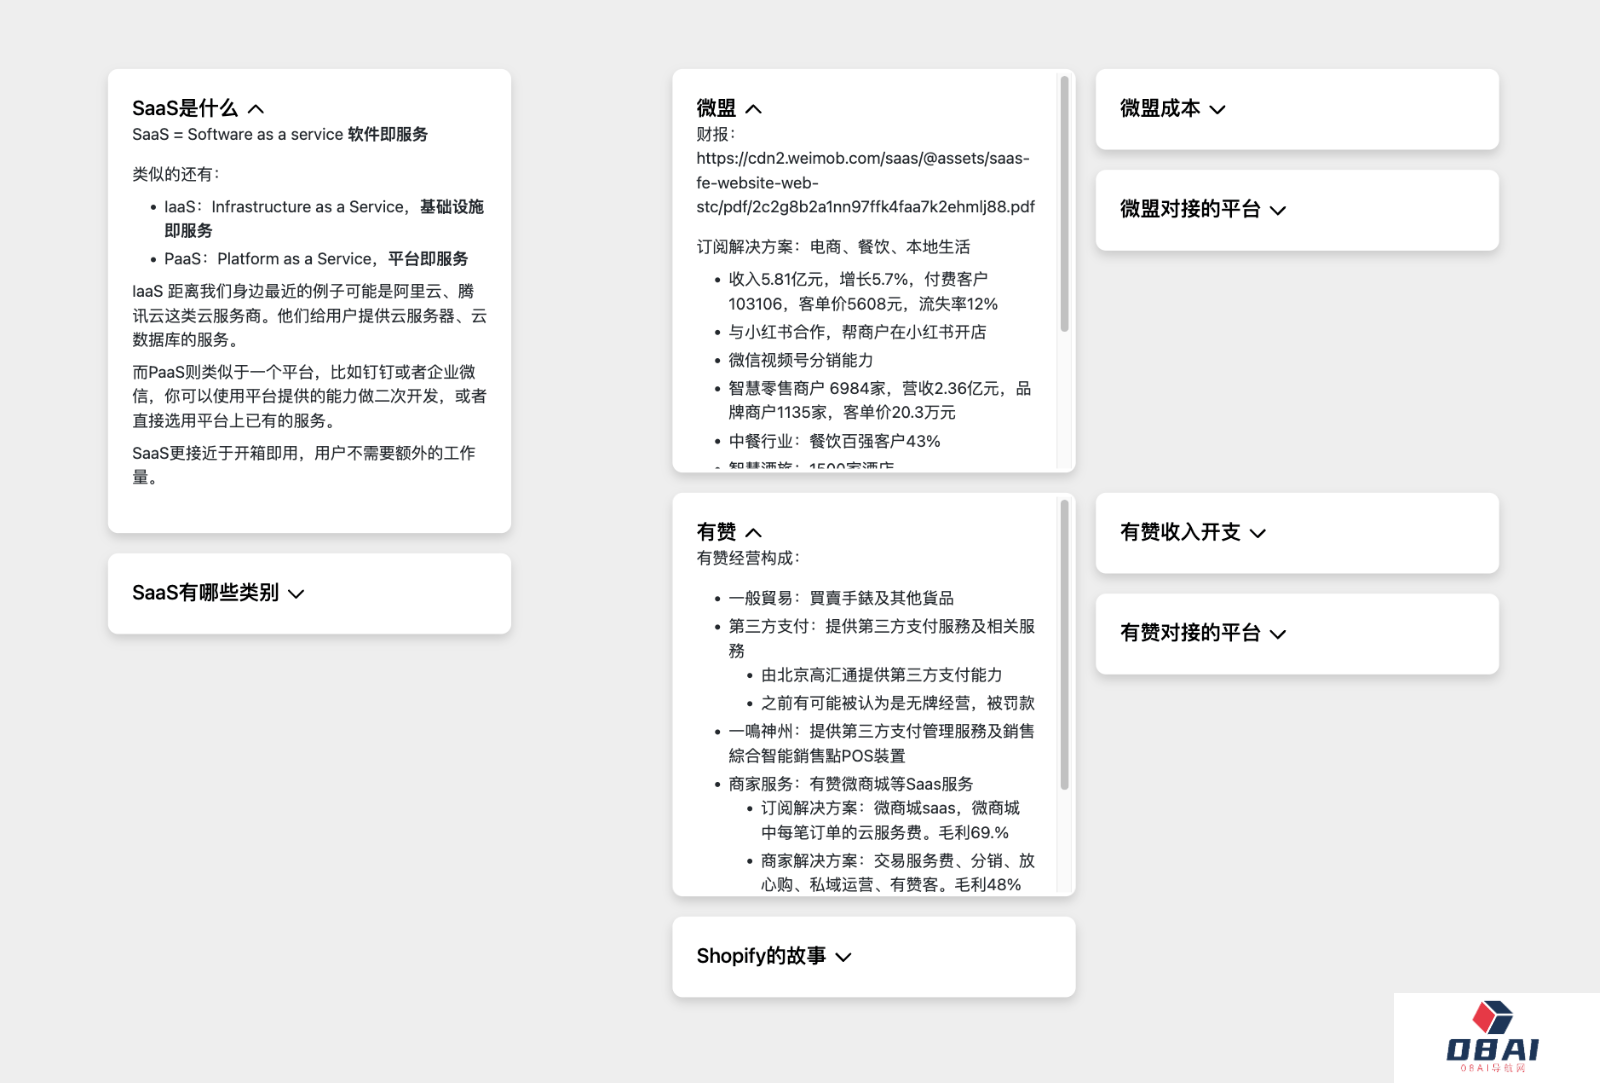Click the 有赞对接的平台 heading text
The height and width of the screenshot is (1083, 1600).
point(1190,633)
